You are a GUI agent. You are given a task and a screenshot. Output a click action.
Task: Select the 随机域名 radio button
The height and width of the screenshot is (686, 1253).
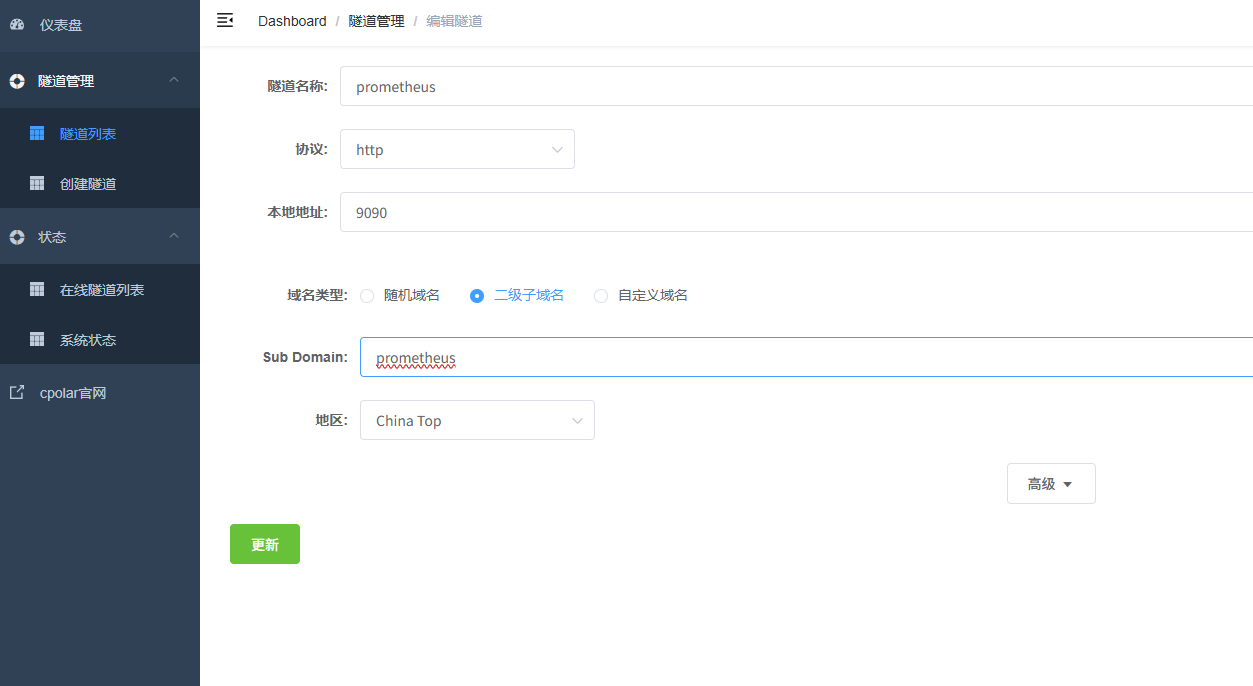367,296
